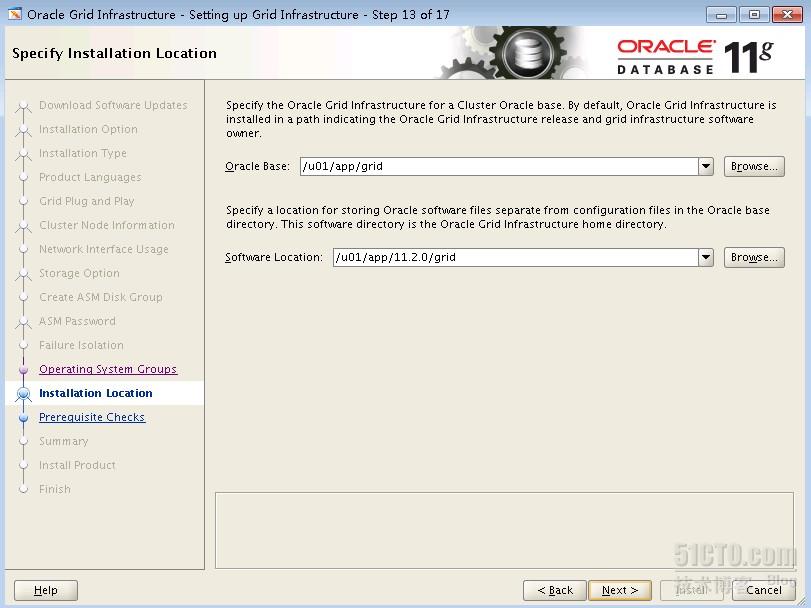
Task: Click into the Software Location path field
Action: pos(516,257)
